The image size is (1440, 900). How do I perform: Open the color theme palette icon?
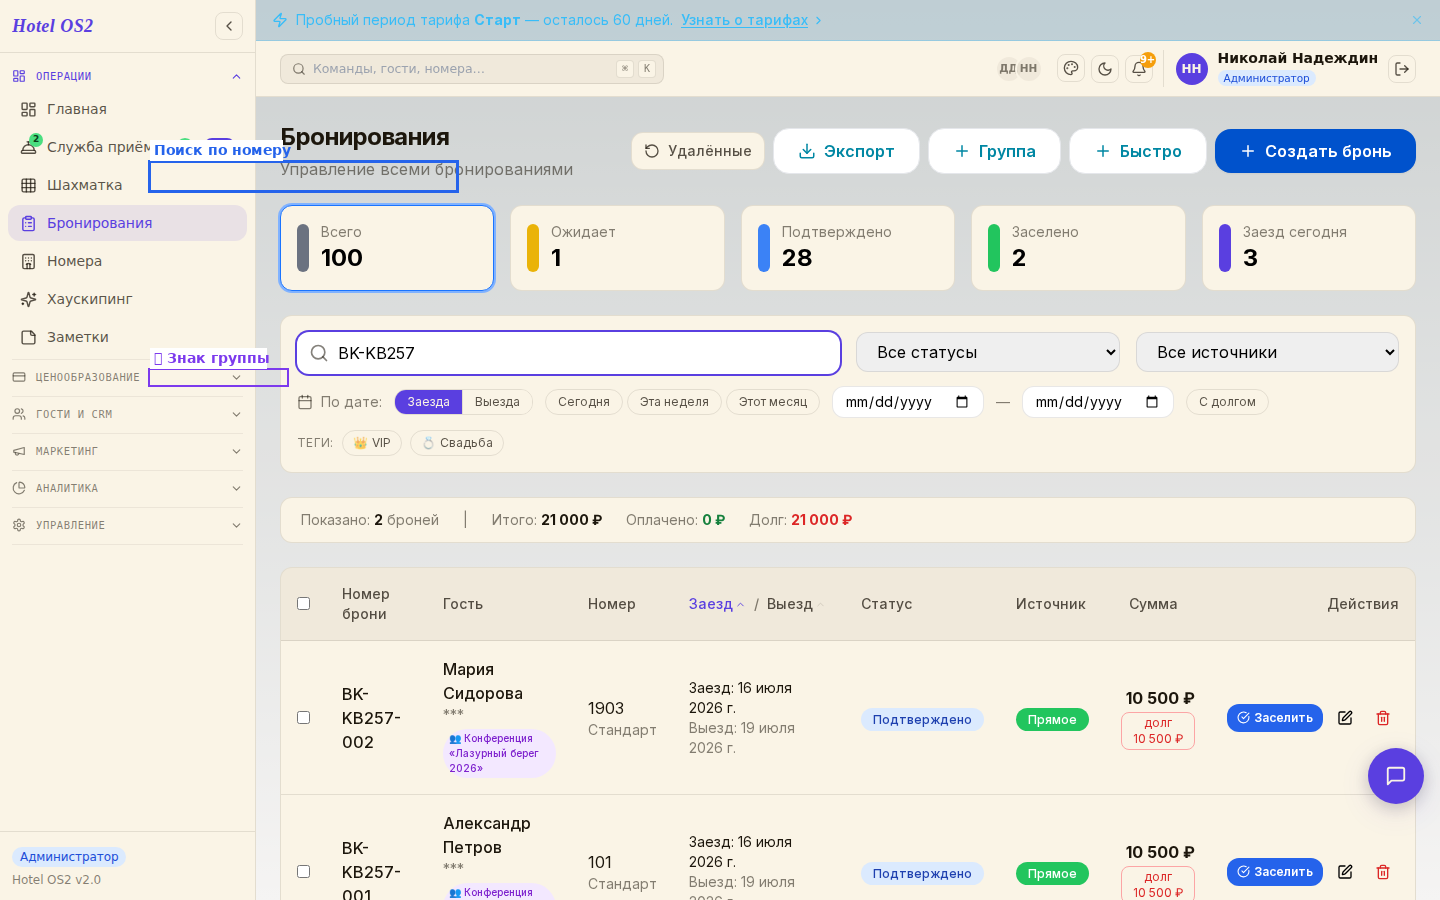click(x=1071, y=69)
